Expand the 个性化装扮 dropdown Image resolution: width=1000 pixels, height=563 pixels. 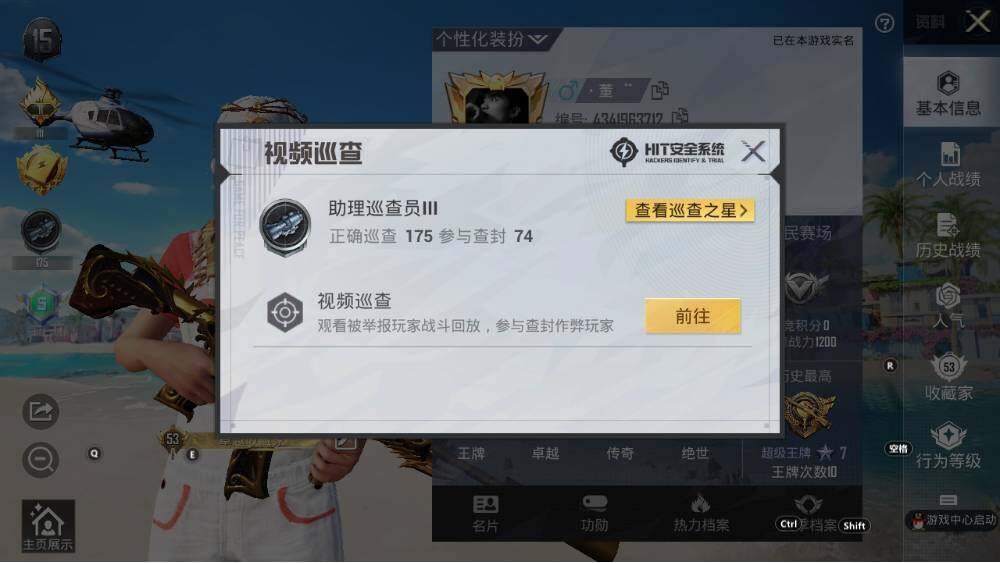tap(492, 40)
